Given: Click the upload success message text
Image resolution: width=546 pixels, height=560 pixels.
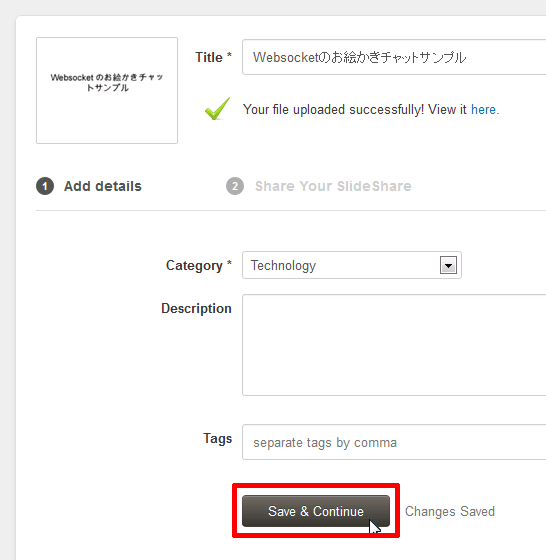Looking at the screenshot, I should (371, 109).
